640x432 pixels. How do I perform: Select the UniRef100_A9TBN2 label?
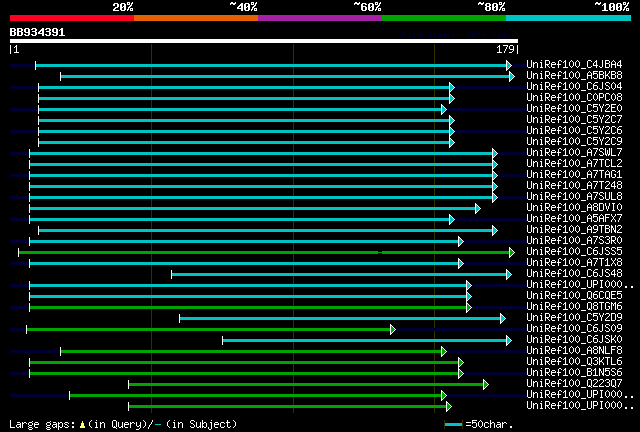(574, 230)
